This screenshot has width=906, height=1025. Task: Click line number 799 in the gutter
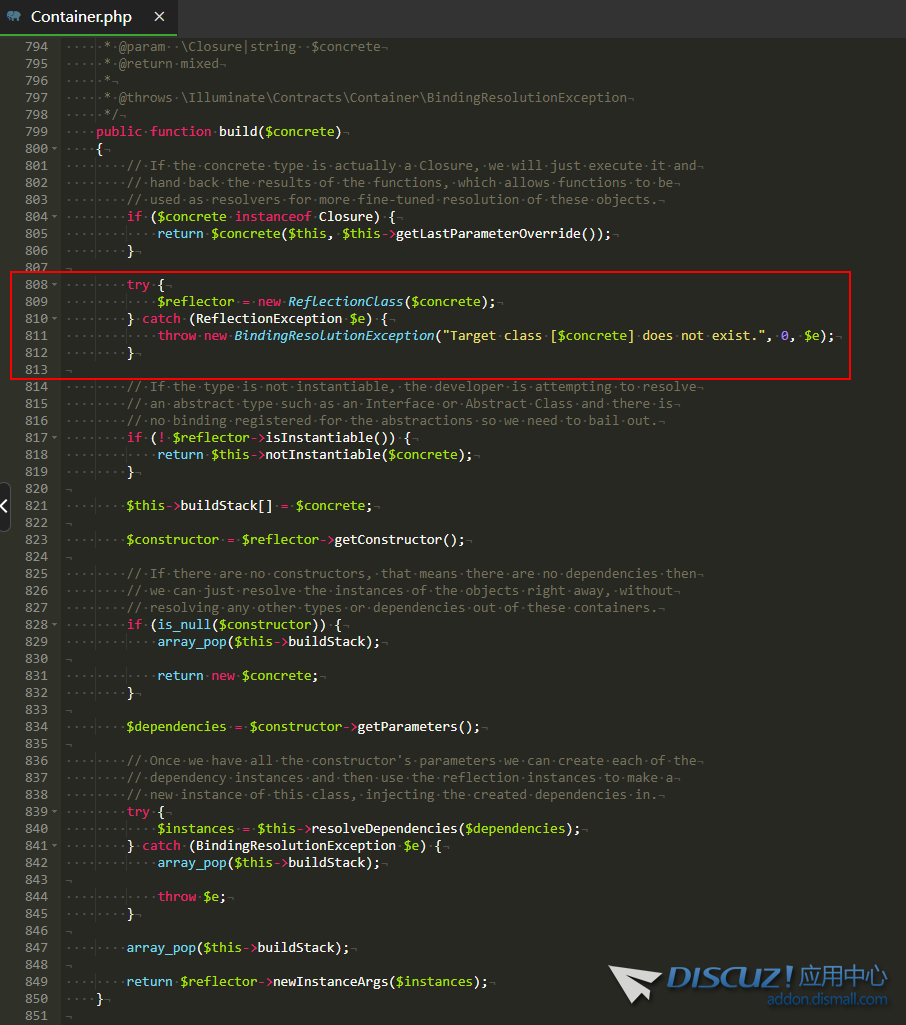pyautogui.click(x=36, y=132)
